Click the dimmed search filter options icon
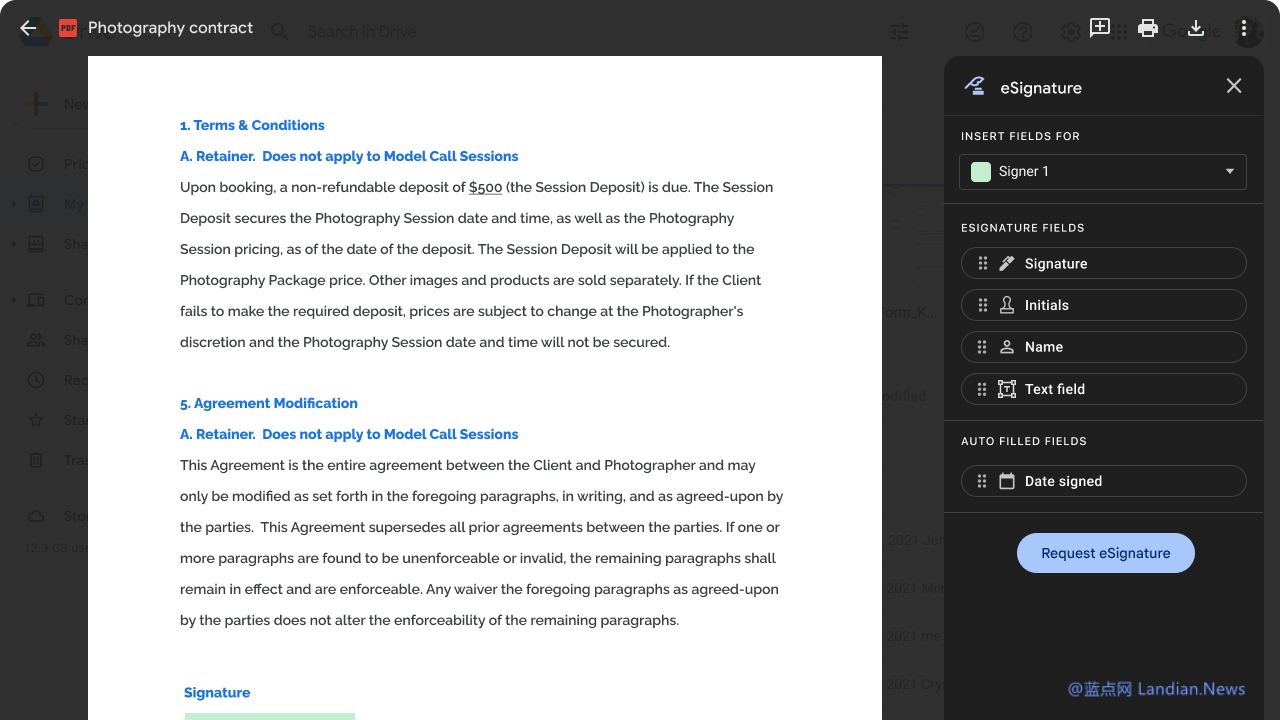The image size is (1280, 720). point(899,32)
